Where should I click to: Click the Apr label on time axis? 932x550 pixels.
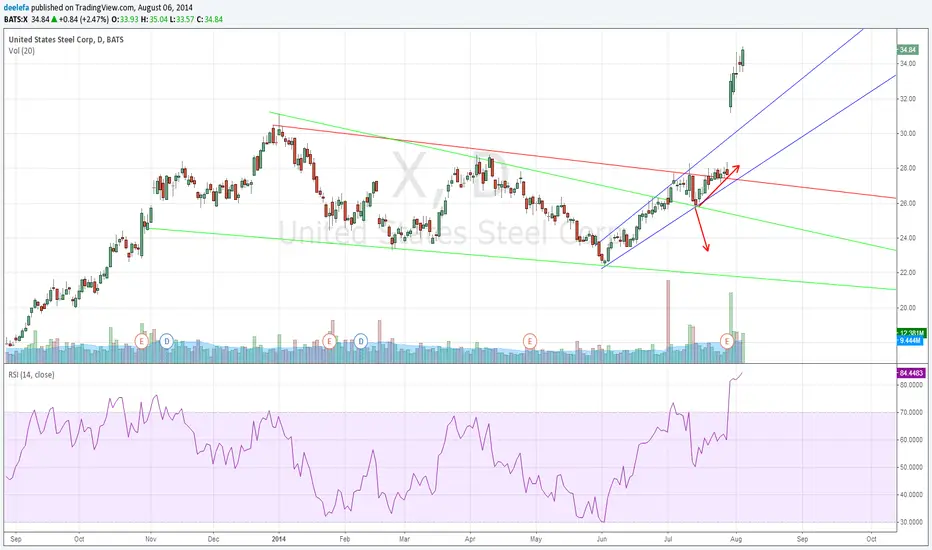pos(470,539)
